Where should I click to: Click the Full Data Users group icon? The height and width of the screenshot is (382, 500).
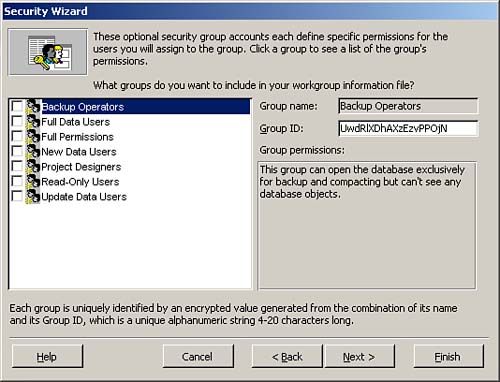coord(33,121)
